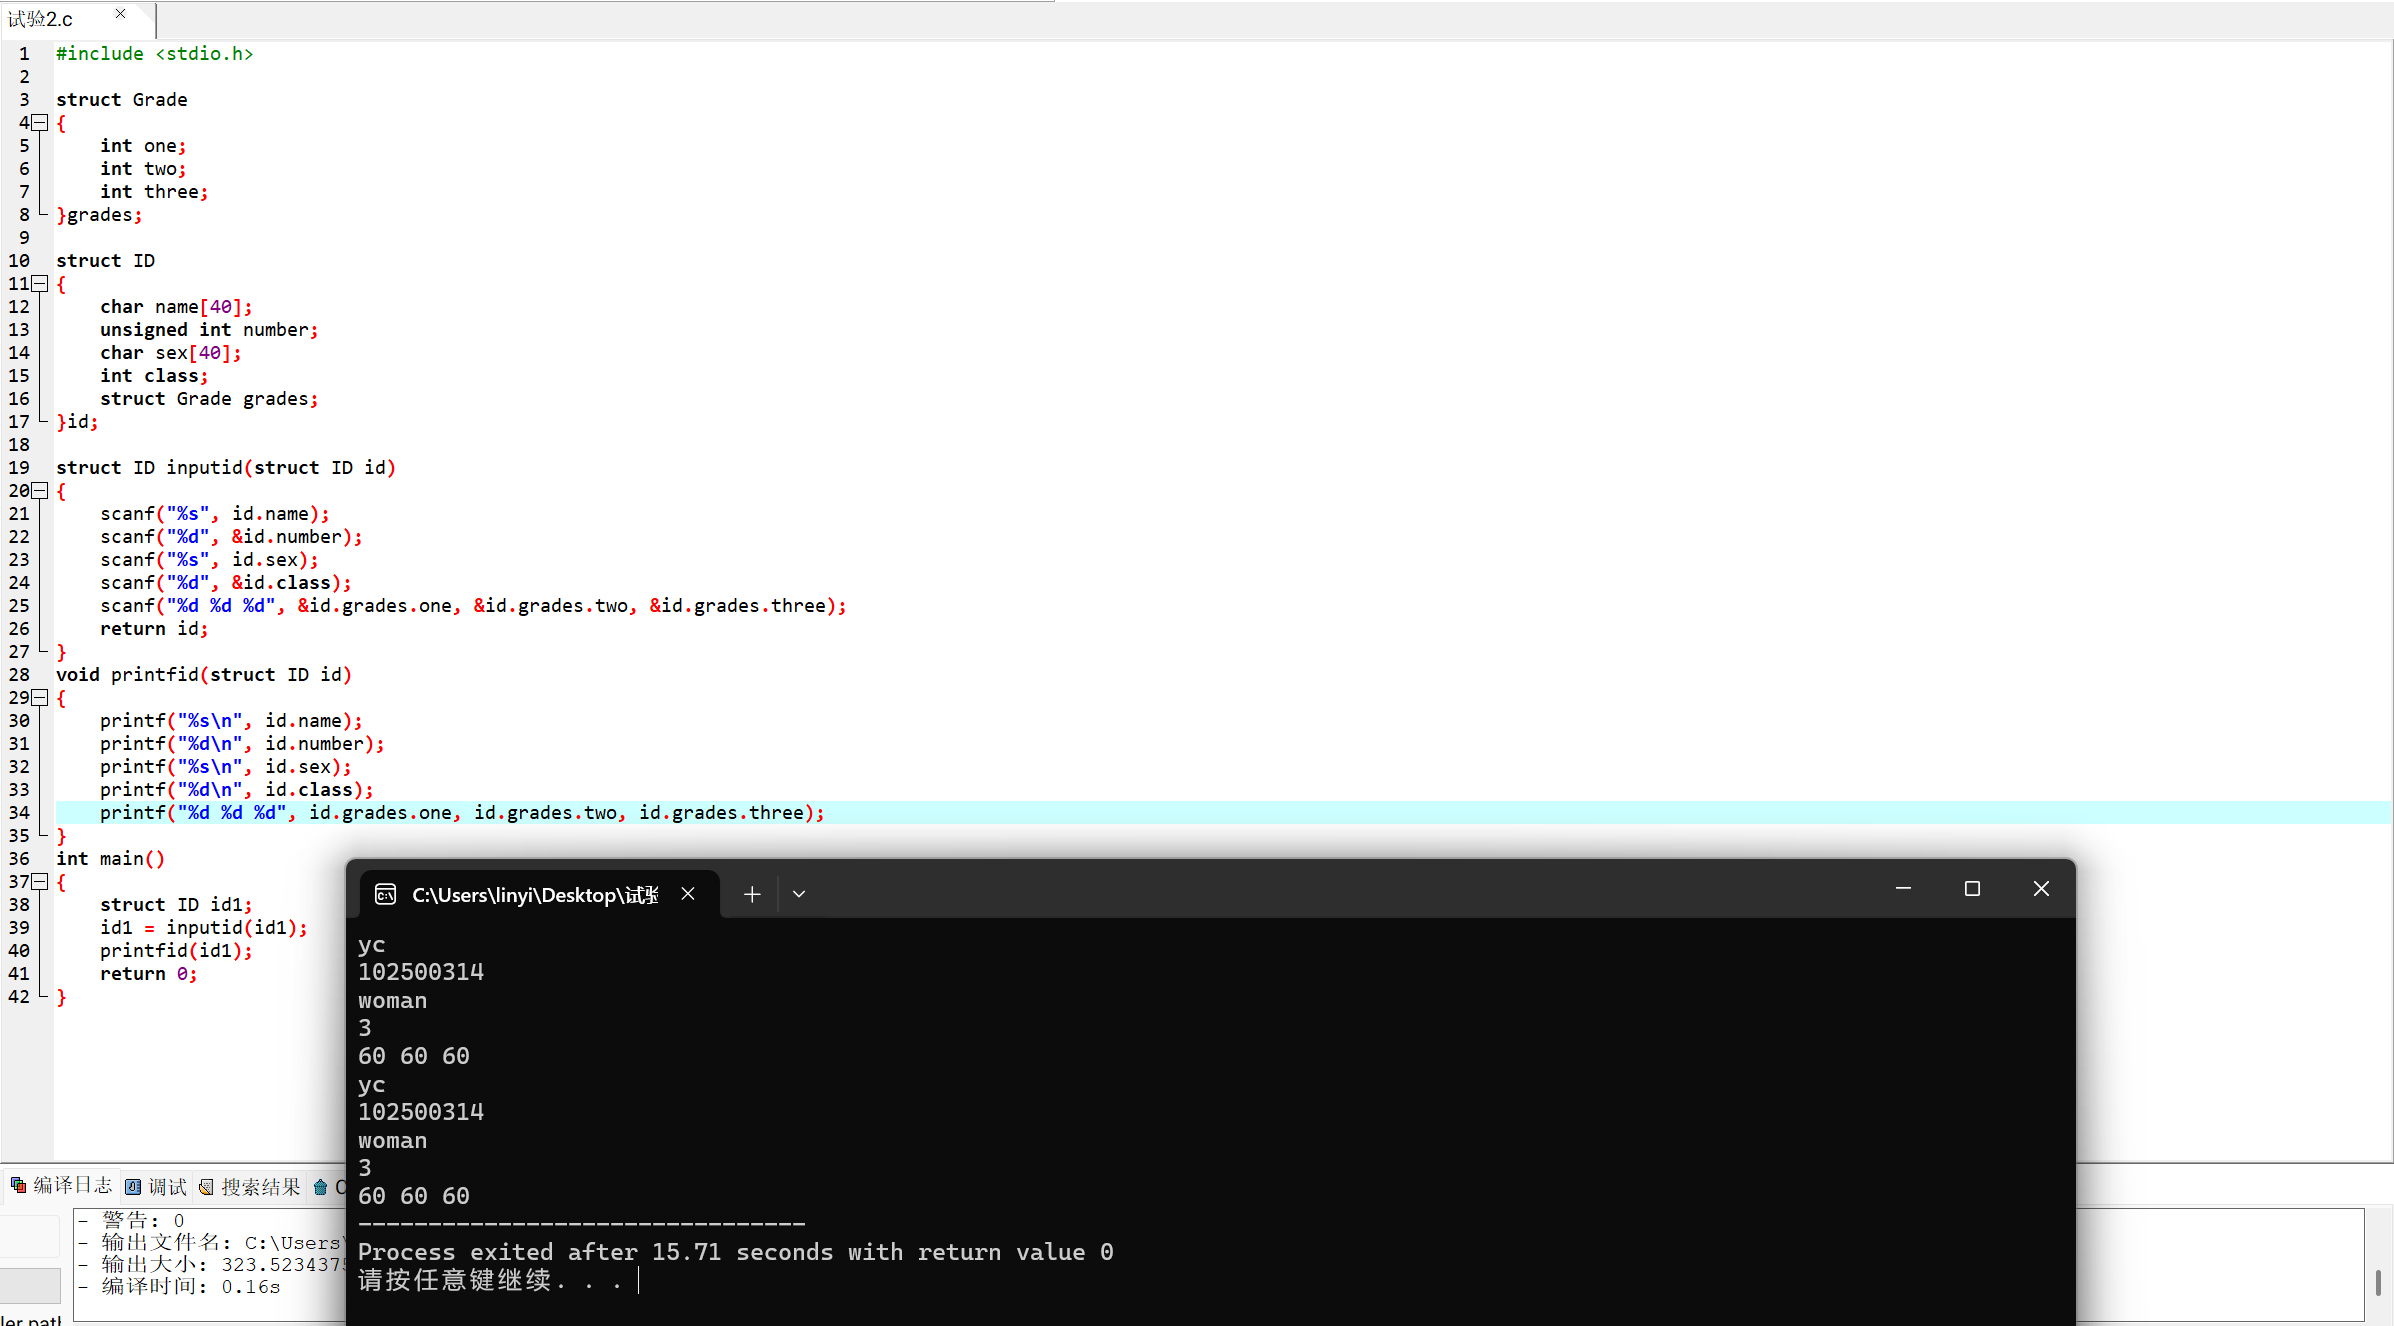Screen dimensions: 2394x1326
Task: Collapse the struct ID fold marker
Action: click(40, 284)
